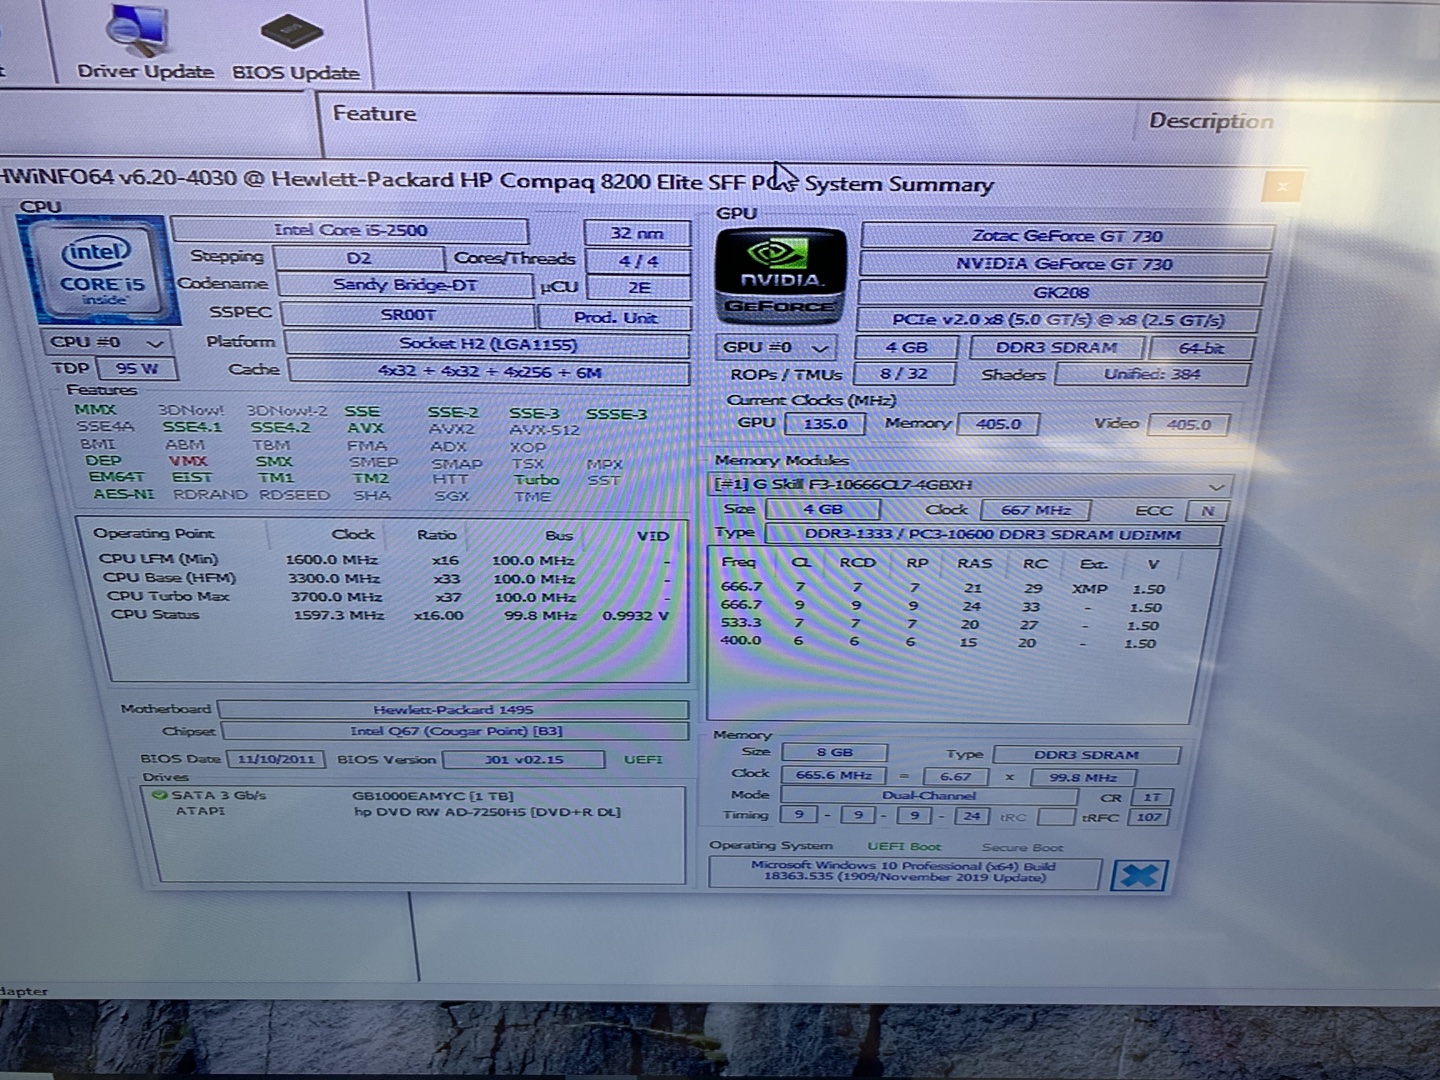
Task: Click the AES-NI feature flag
Action: click(124, 494)
